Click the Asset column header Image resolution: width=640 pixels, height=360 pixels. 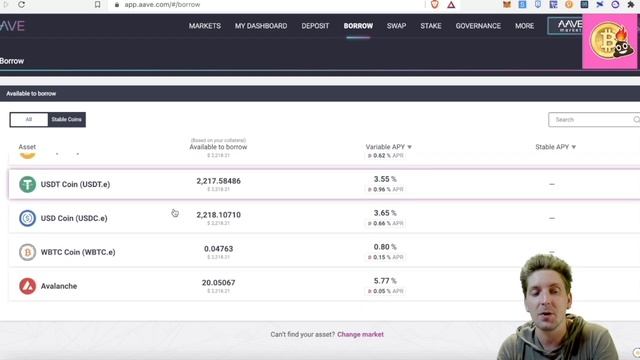tap(27, 147)
